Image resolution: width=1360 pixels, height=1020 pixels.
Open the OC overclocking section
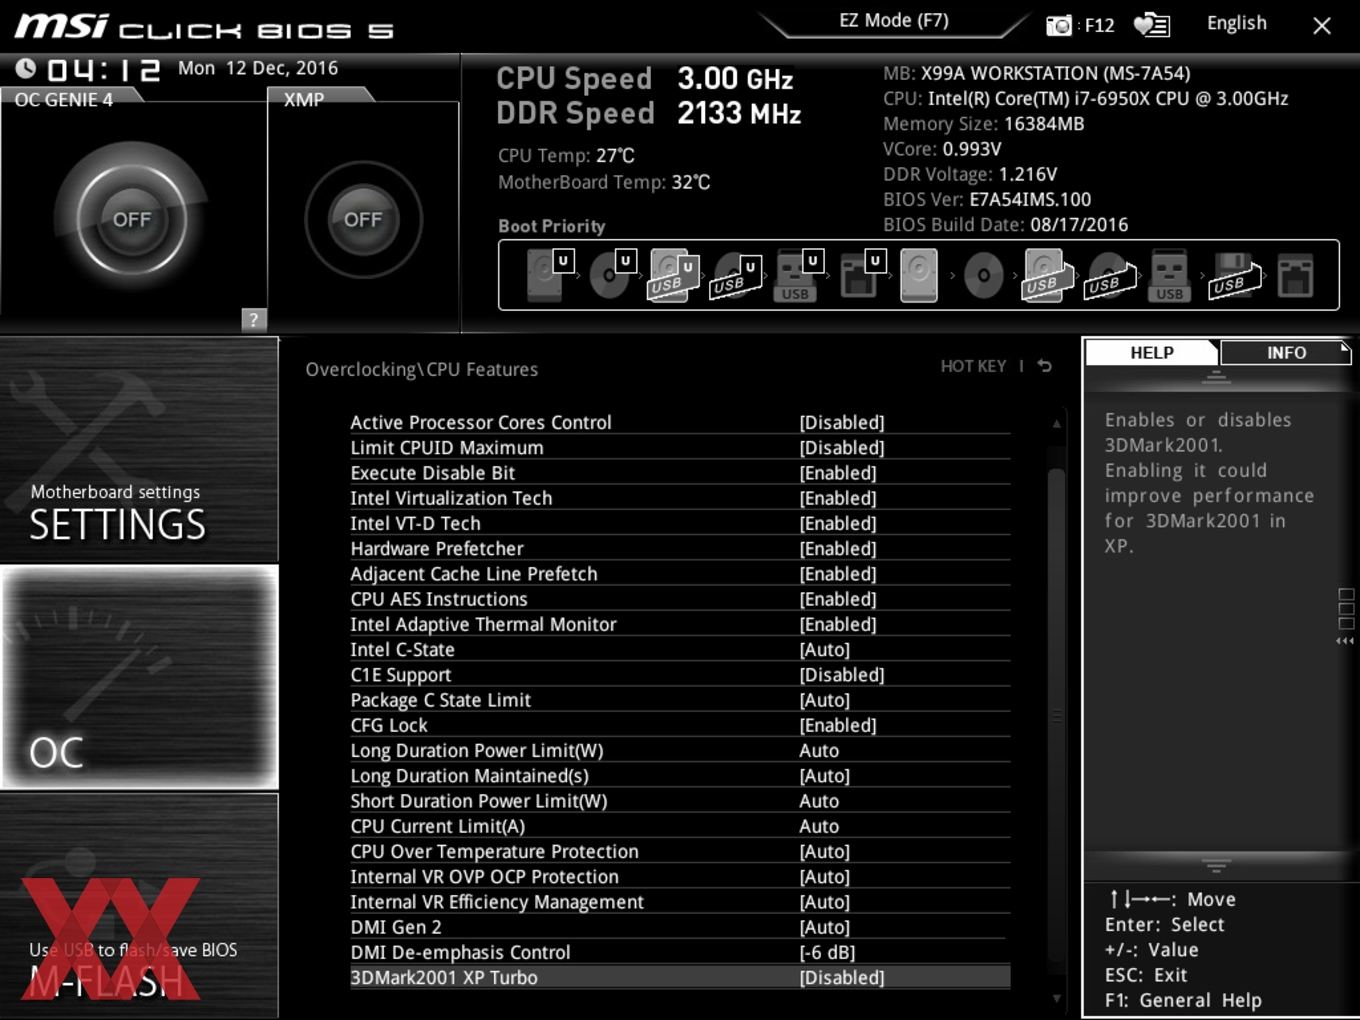point(139,677)
